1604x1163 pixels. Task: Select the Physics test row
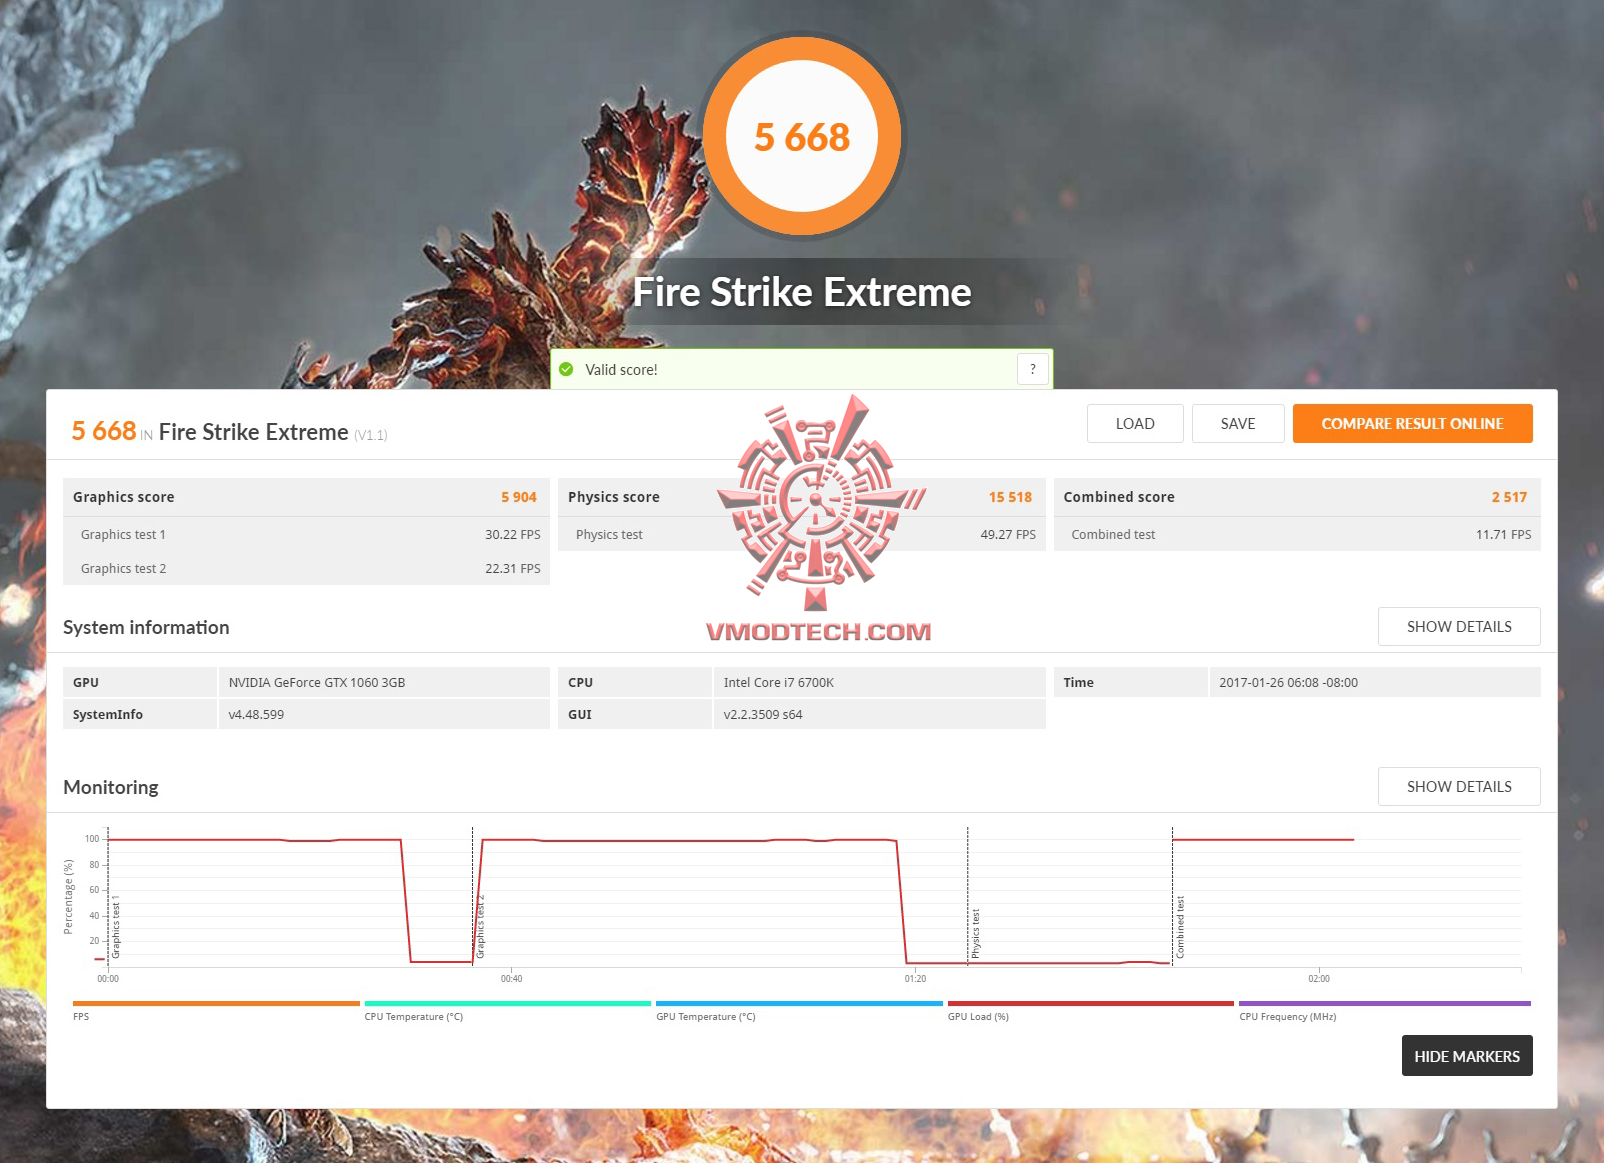click(x=800, y=534)
